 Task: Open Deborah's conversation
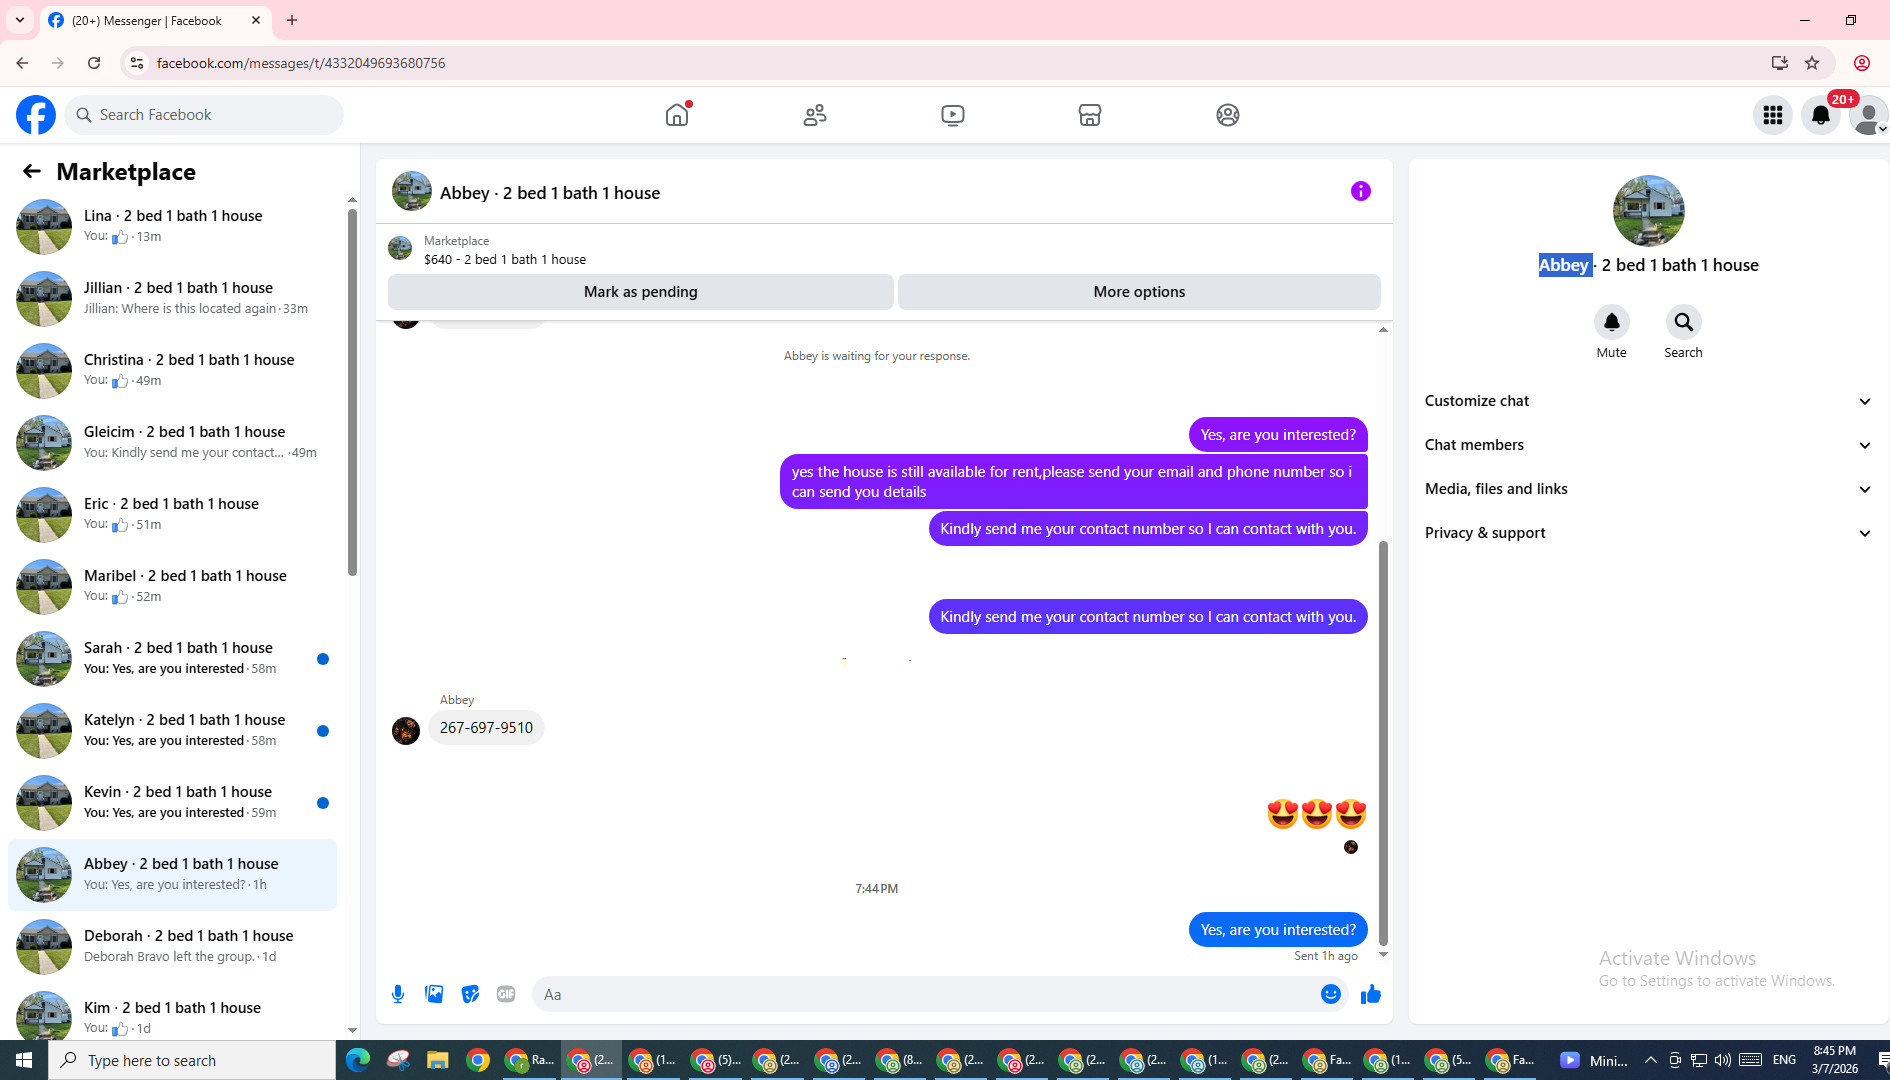point(173,946)
